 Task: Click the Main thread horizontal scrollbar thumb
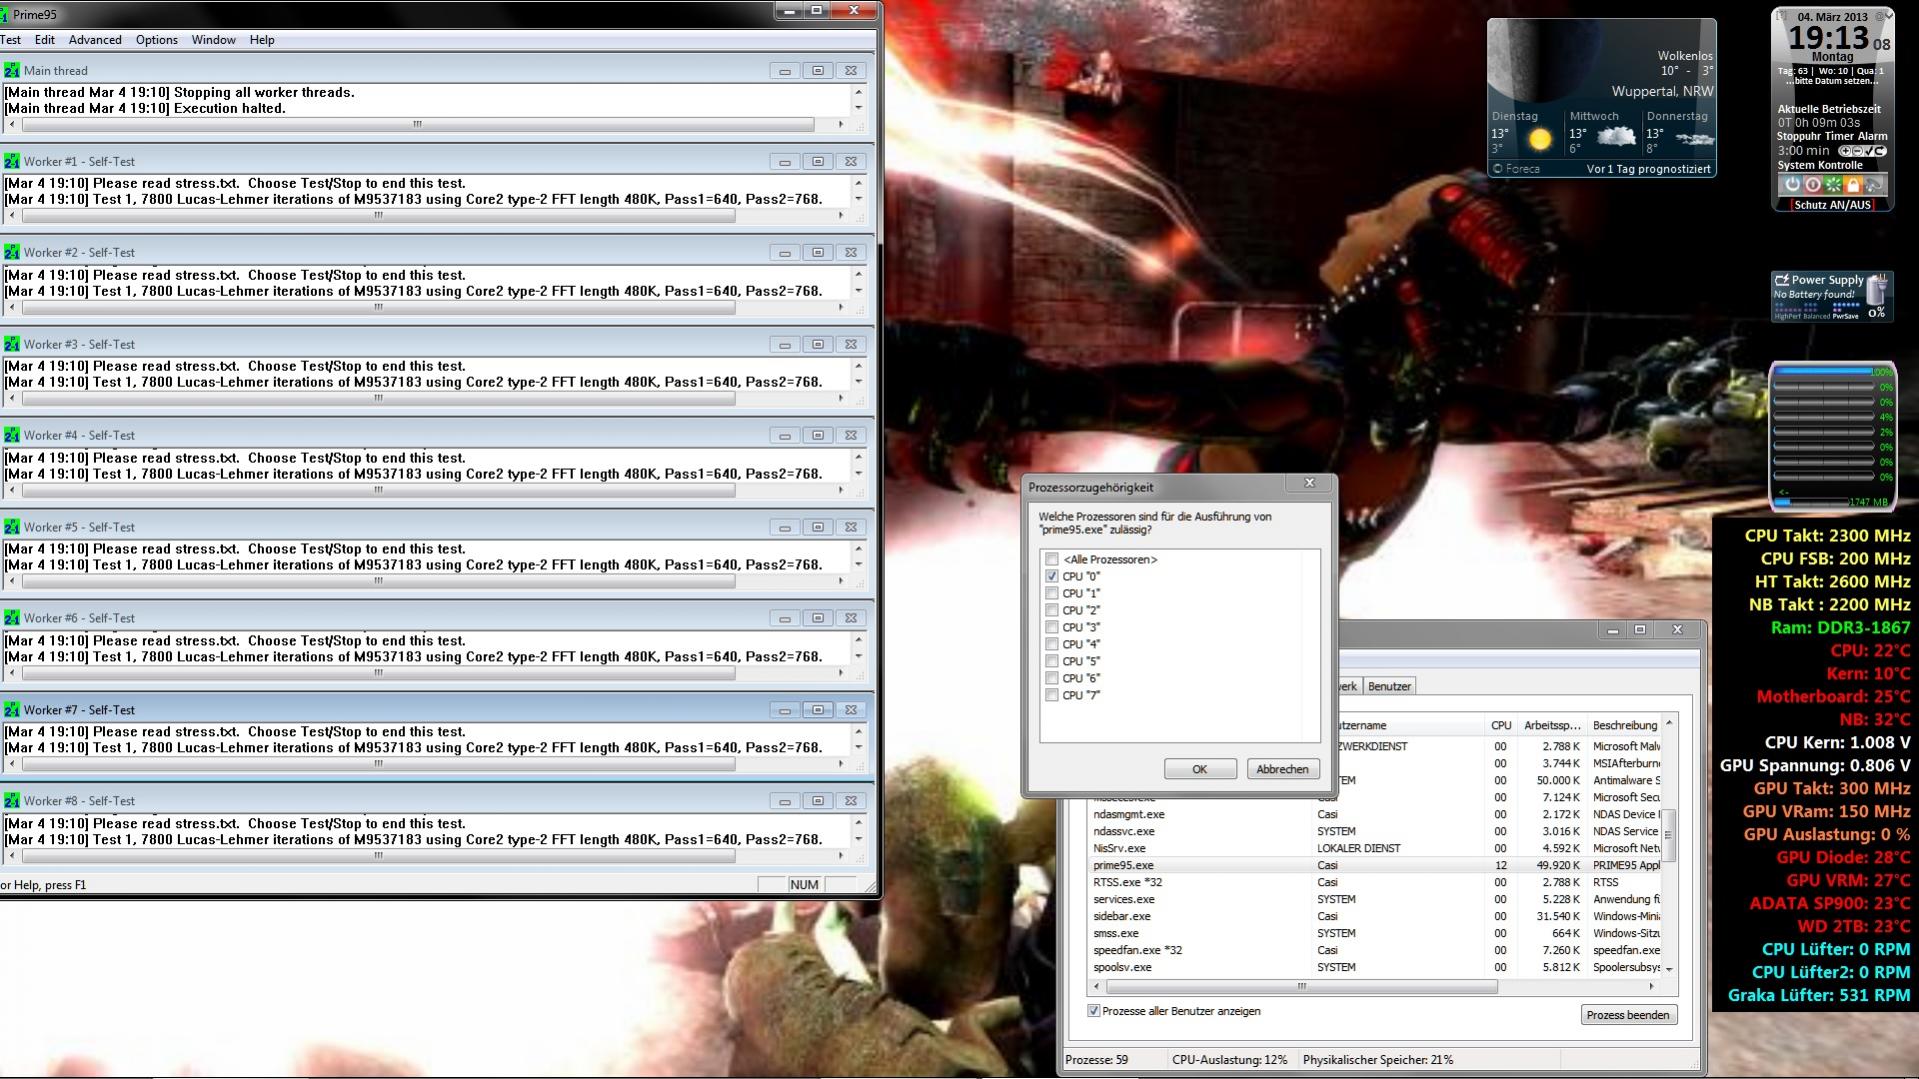(x=418, y=125)
